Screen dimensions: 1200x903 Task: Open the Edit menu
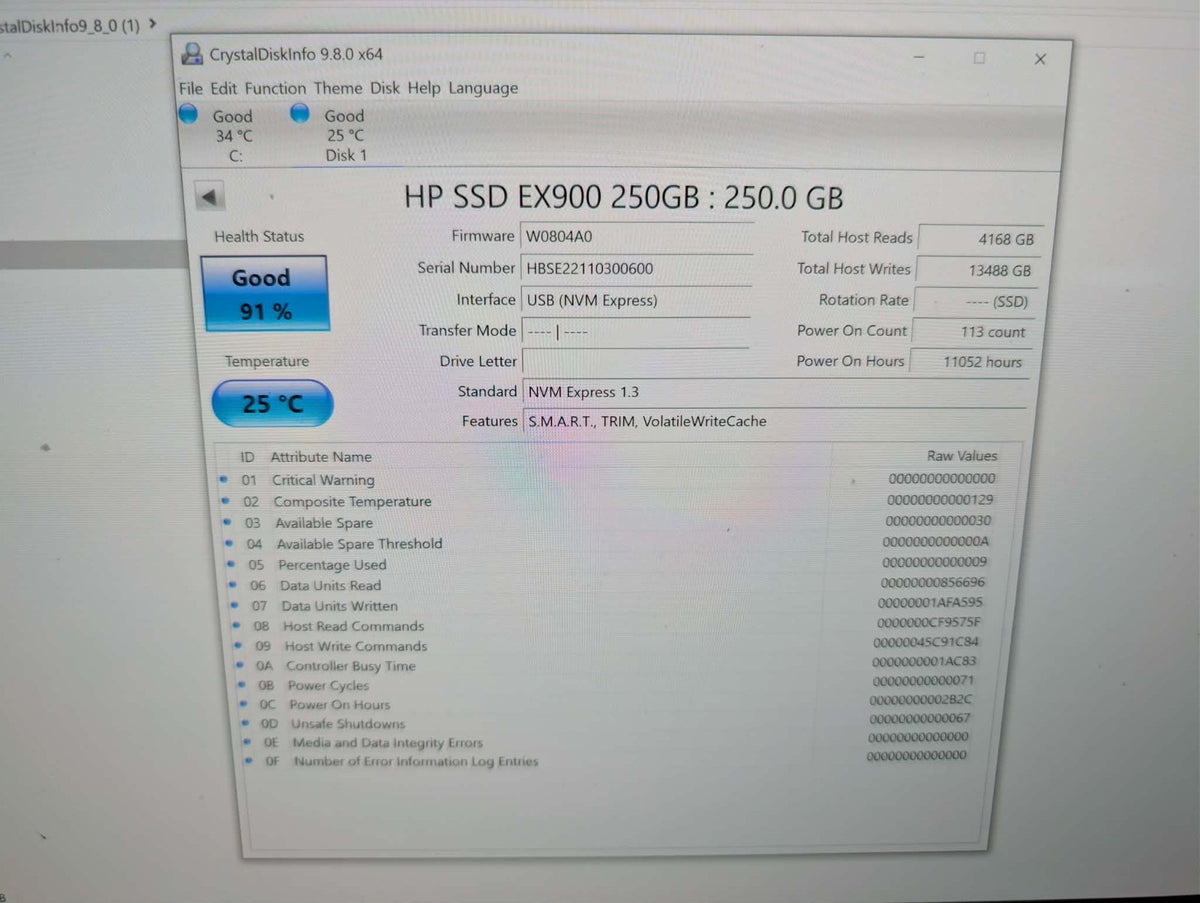[224, 88]
